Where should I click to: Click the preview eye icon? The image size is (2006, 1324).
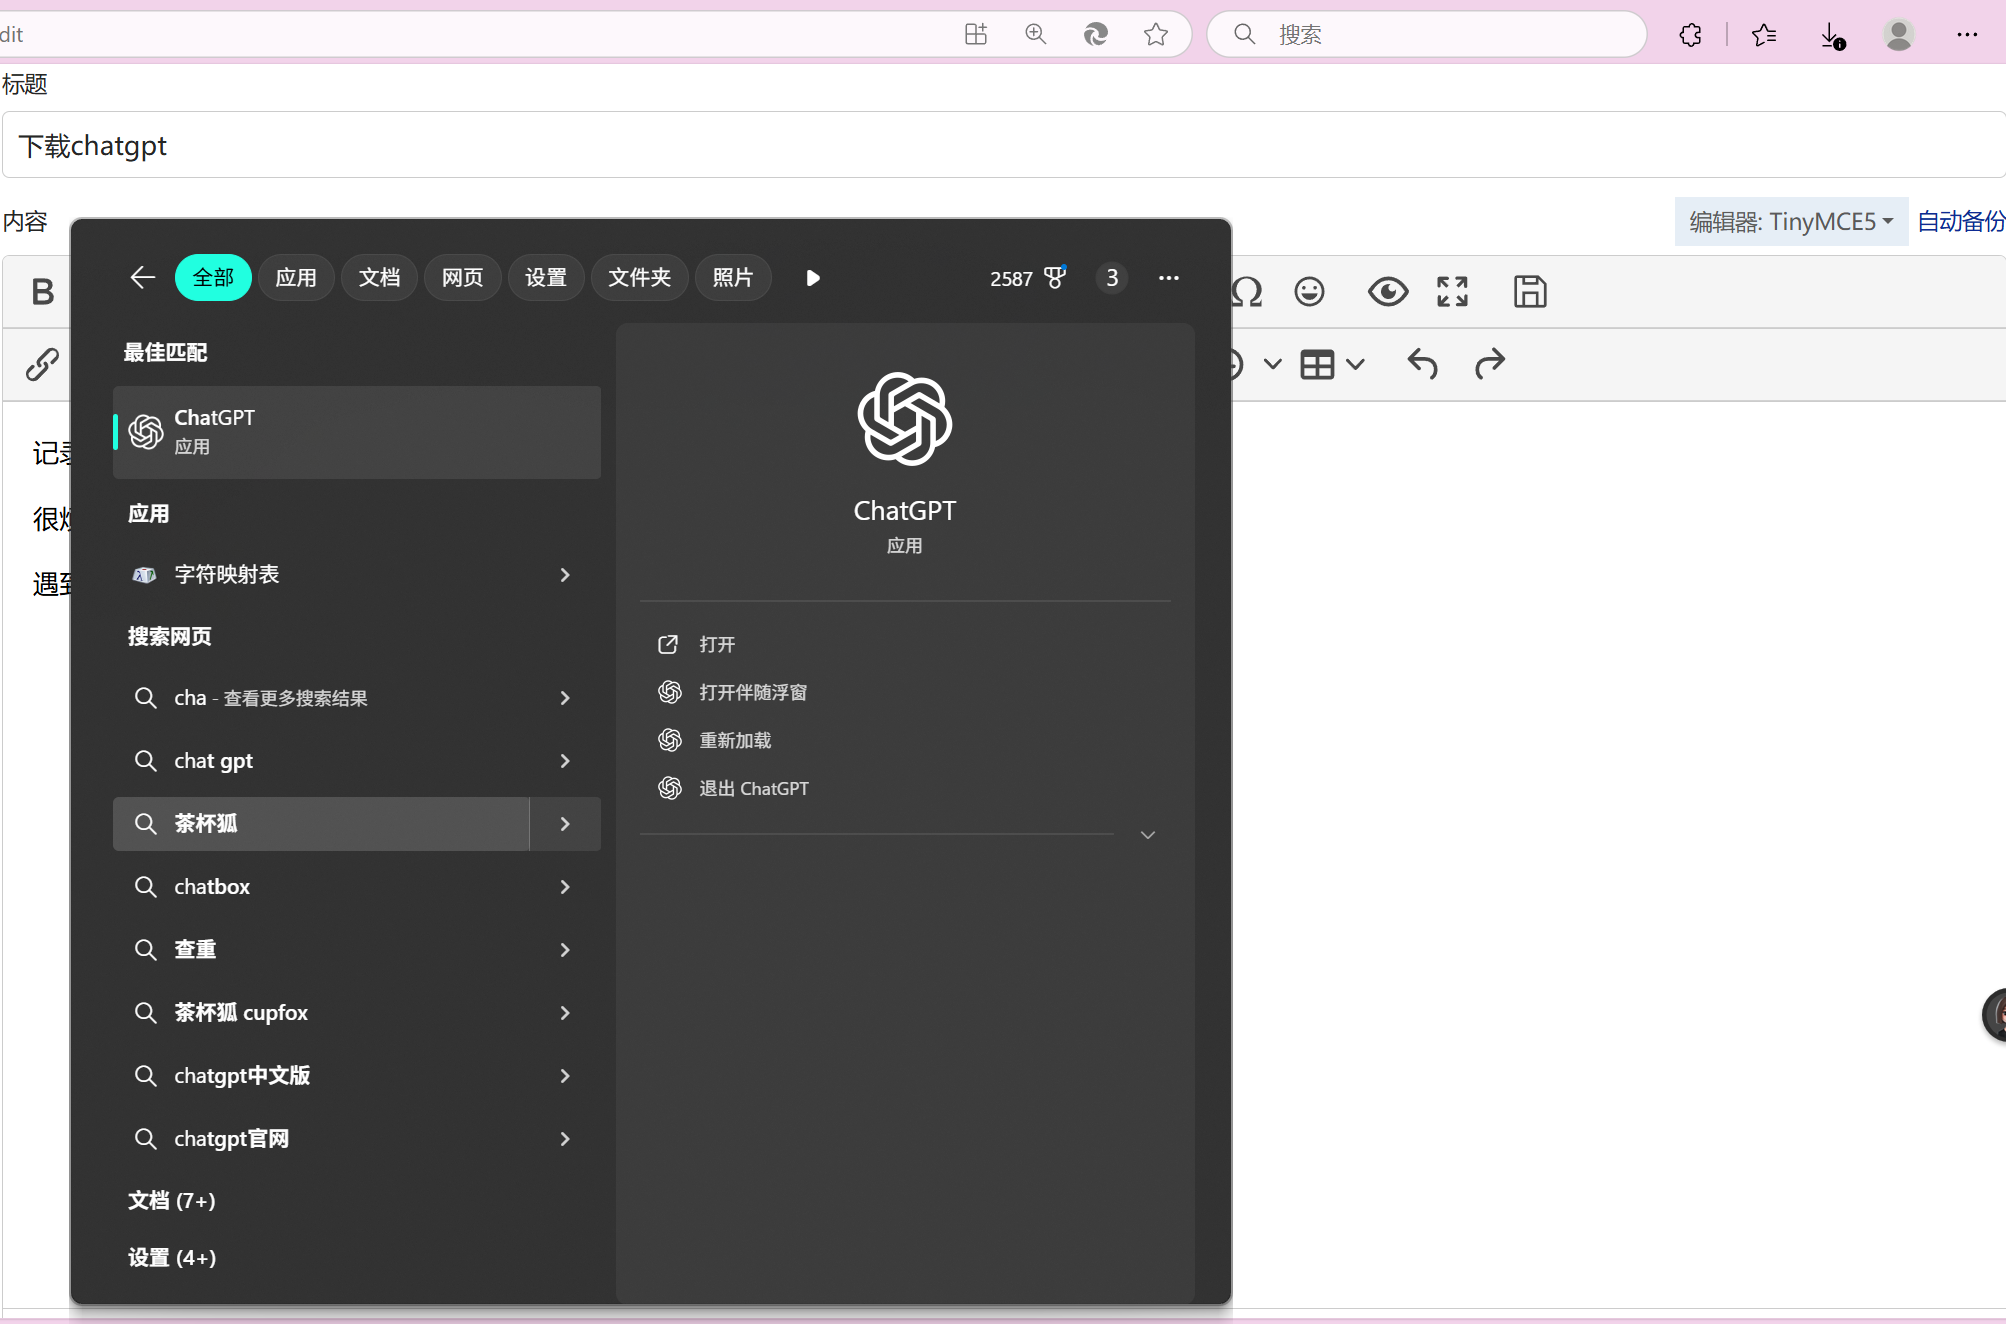point(1388,292)
